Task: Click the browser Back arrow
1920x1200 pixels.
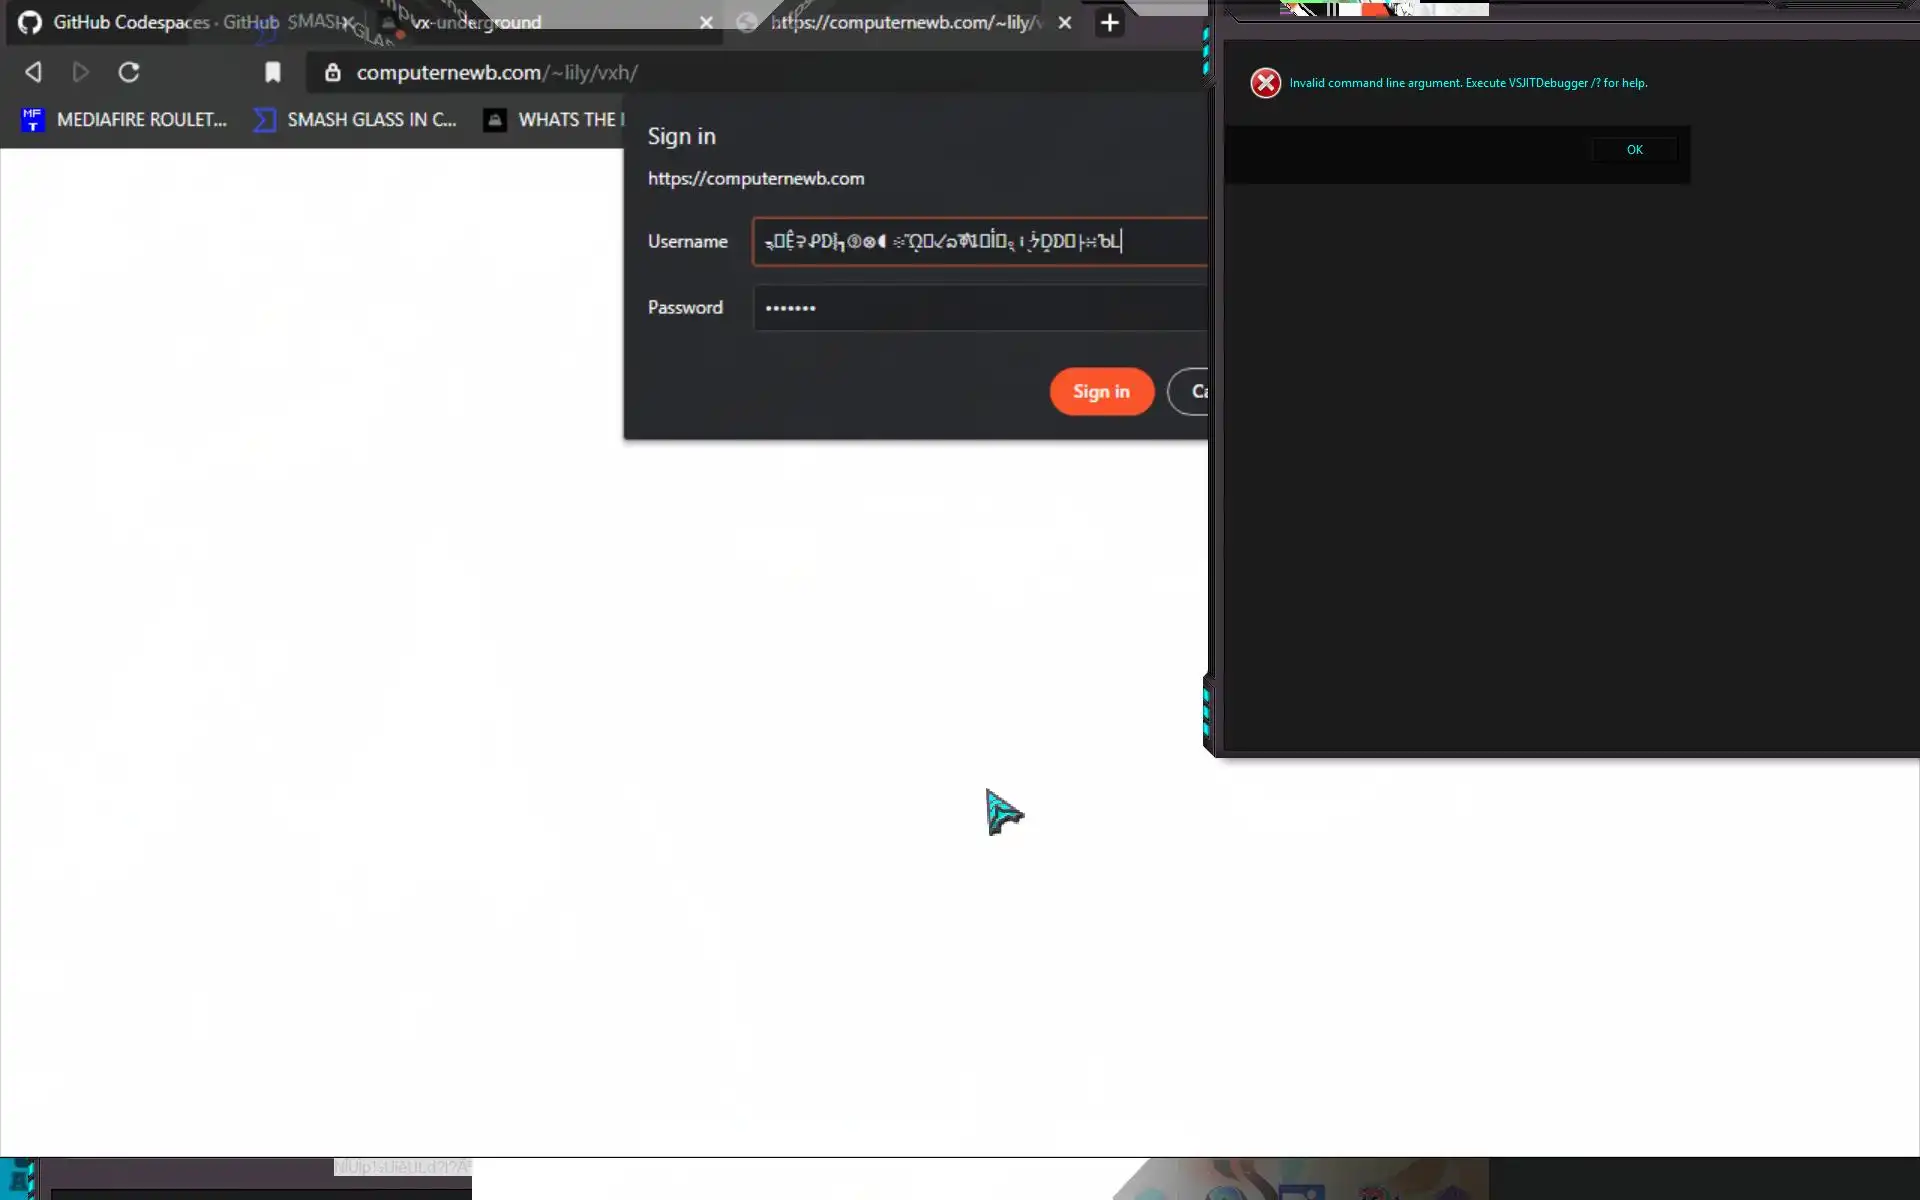Action: point(33,72)
